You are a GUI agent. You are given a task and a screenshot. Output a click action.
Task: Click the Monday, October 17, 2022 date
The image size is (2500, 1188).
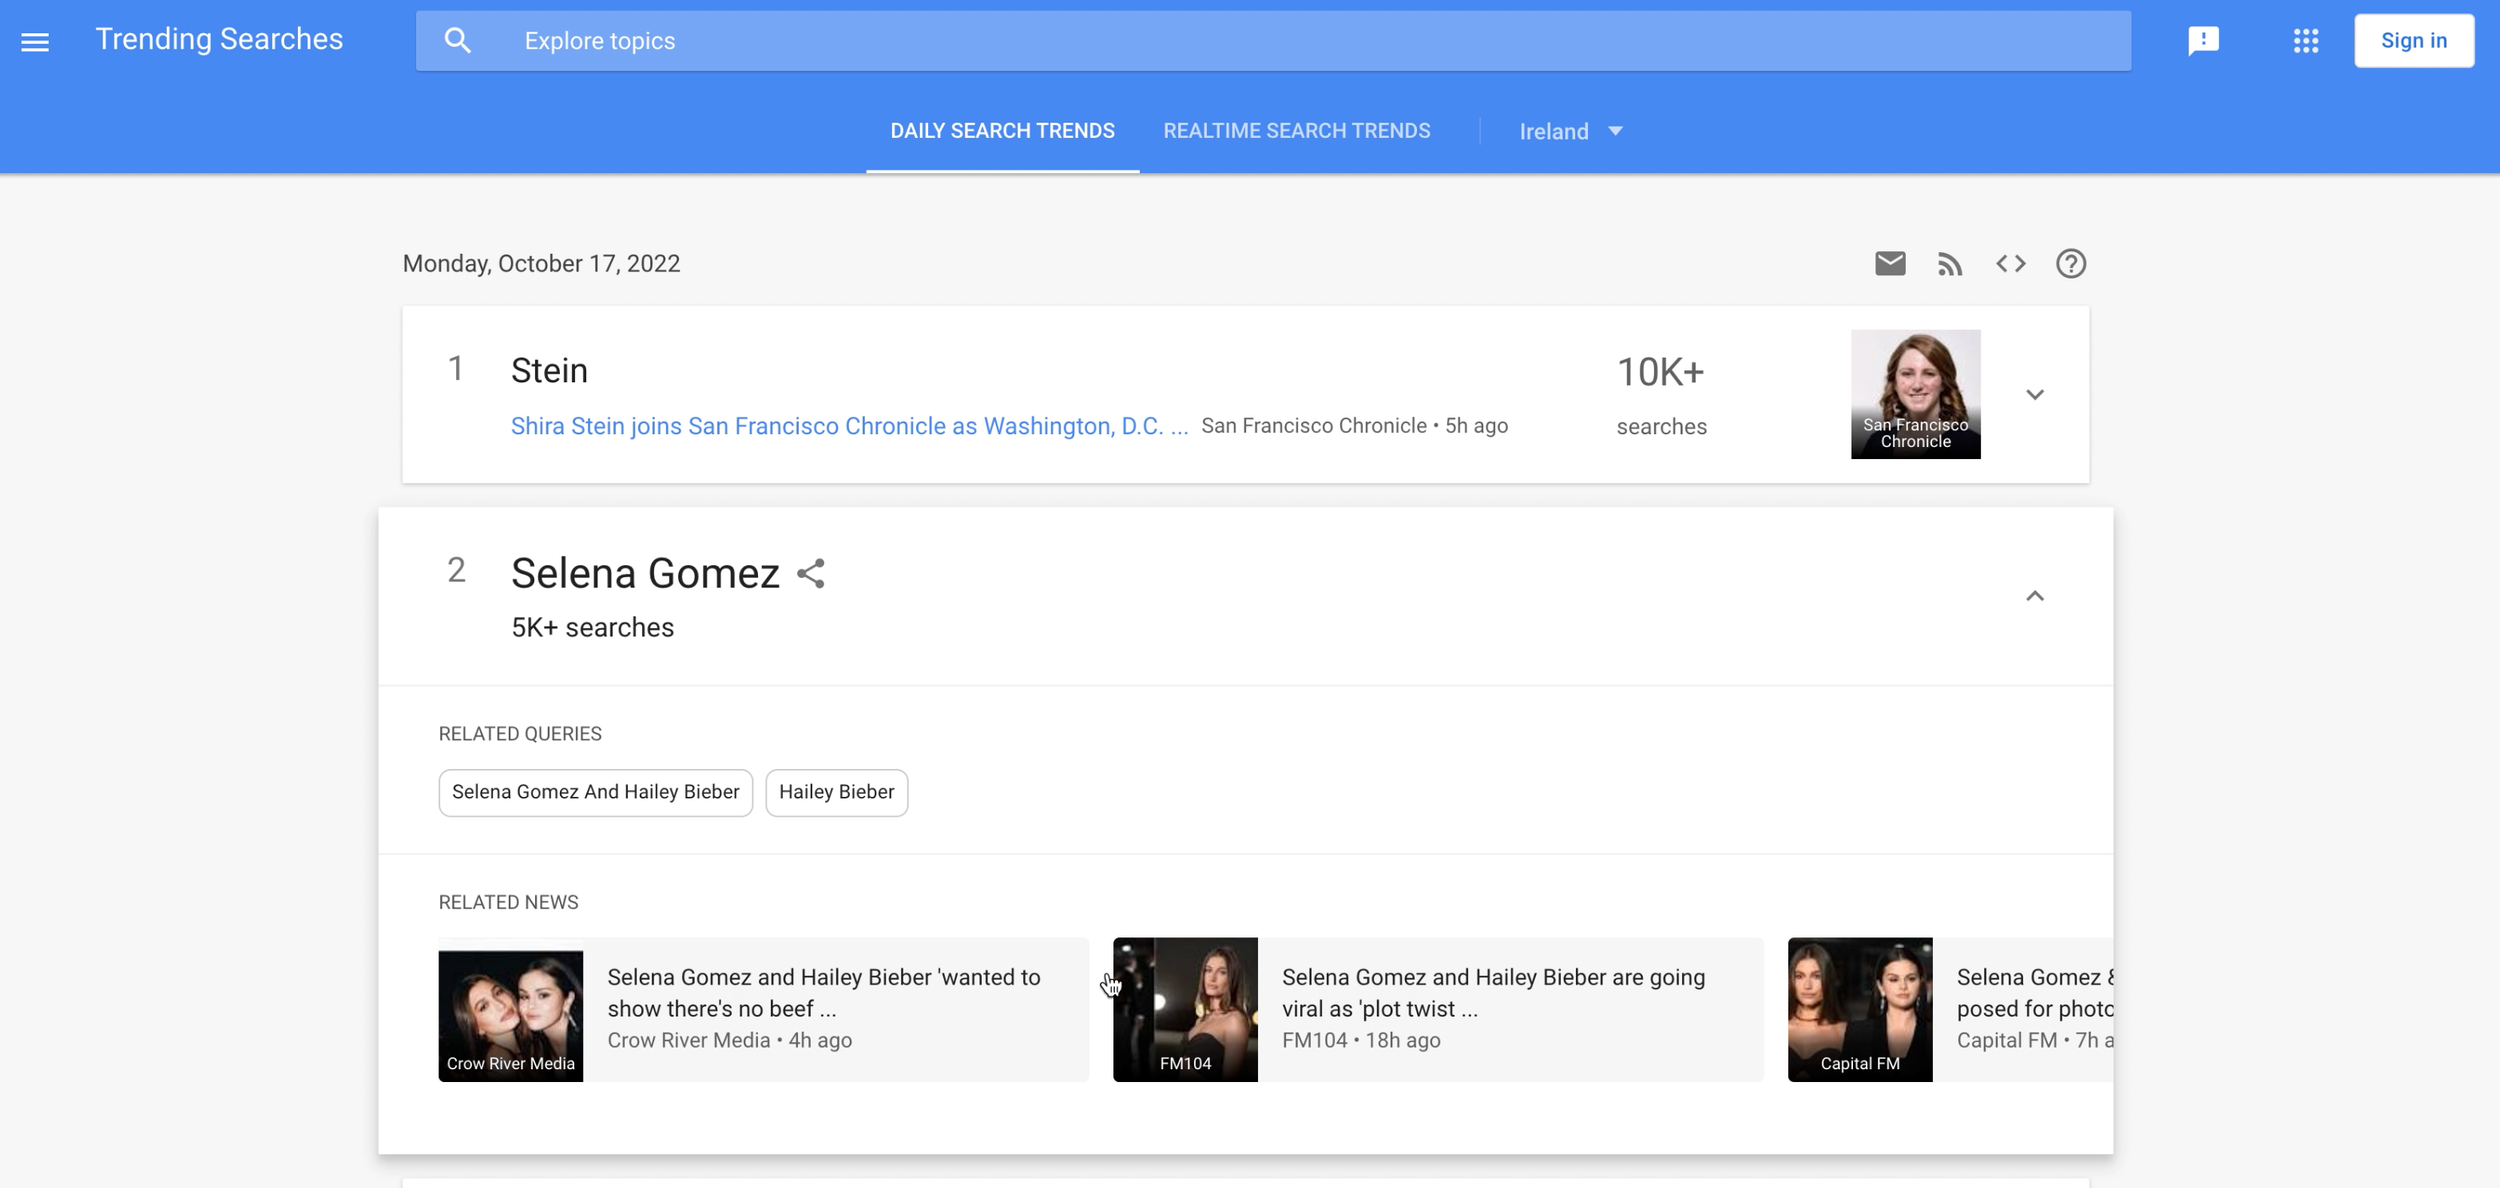[x=541, y=263]
